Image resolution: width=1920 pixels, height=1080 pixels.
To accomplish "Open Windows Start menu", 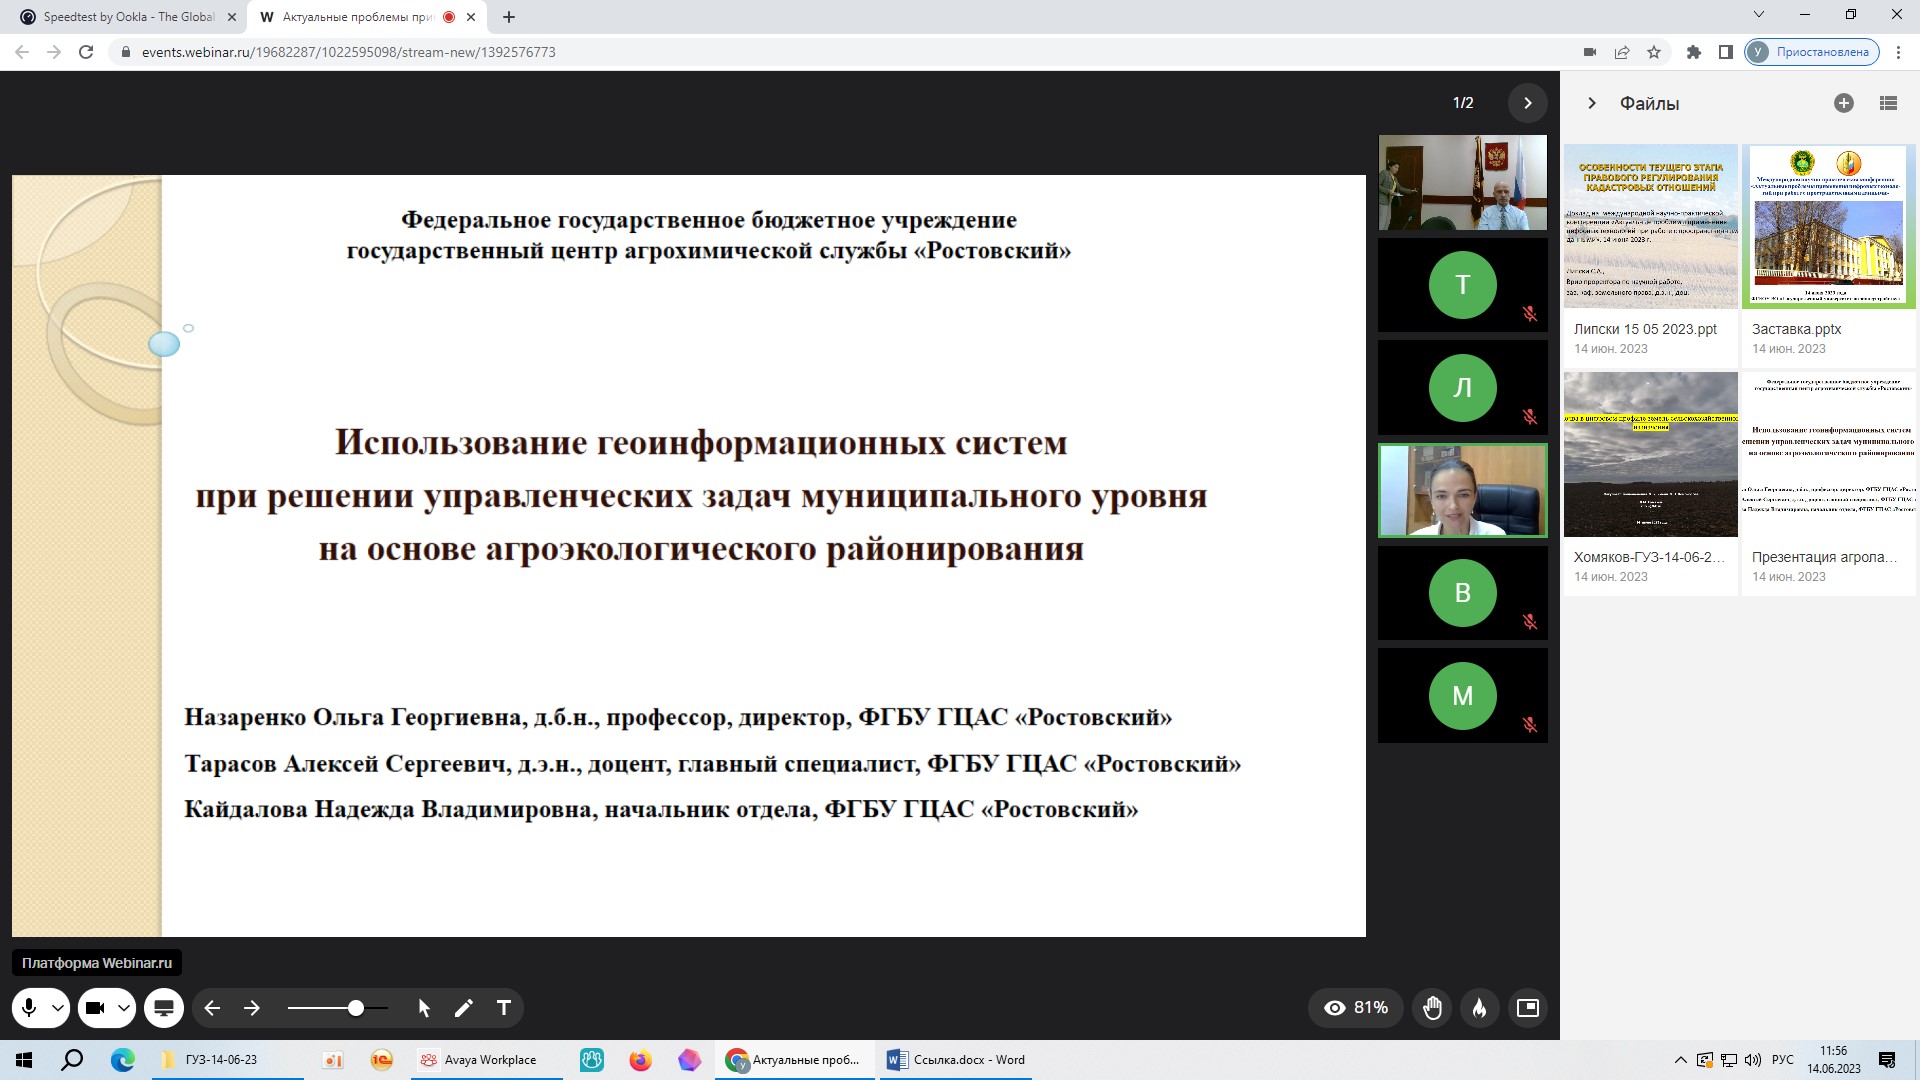I will [x=24, y=1060].
